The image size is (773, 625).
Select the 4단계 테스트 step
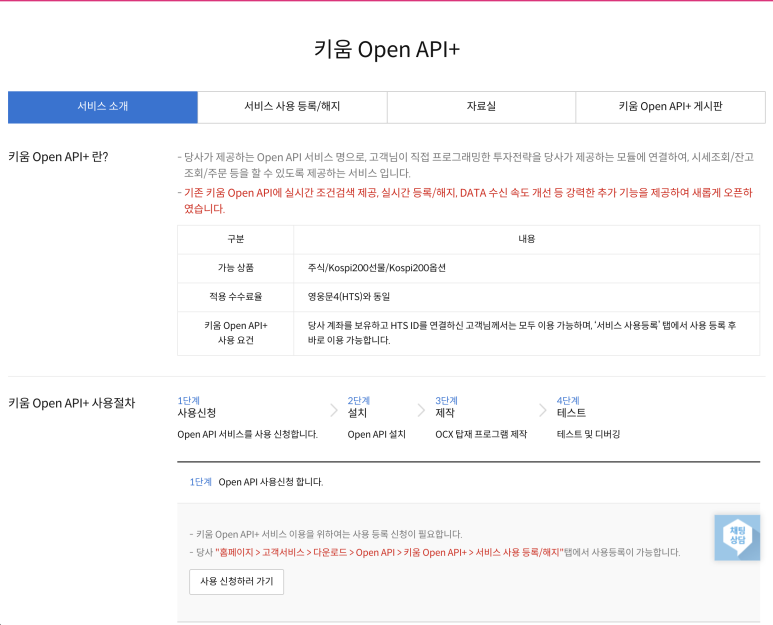[571, 407]
